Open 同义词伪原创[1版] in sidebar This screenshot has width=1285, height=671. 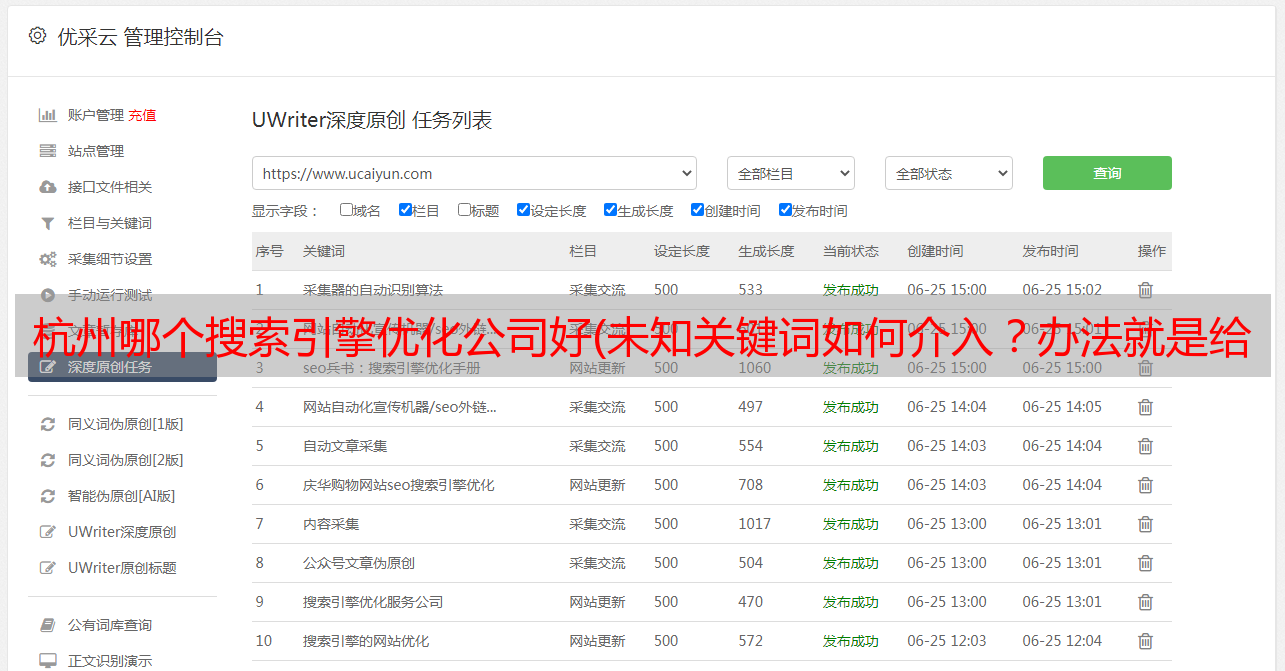click(x=125, y=424)
